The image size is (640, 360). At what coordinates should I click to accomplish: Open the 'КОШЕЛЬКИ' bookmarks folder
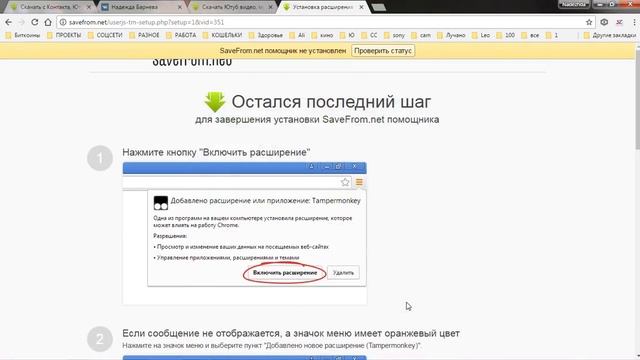pos(222,35)
